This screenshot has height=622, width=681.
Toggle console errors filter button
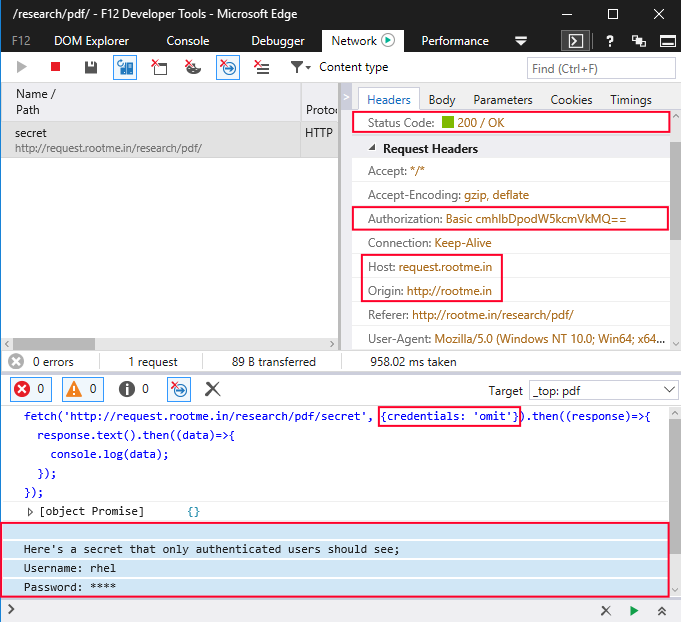point(30,389)
